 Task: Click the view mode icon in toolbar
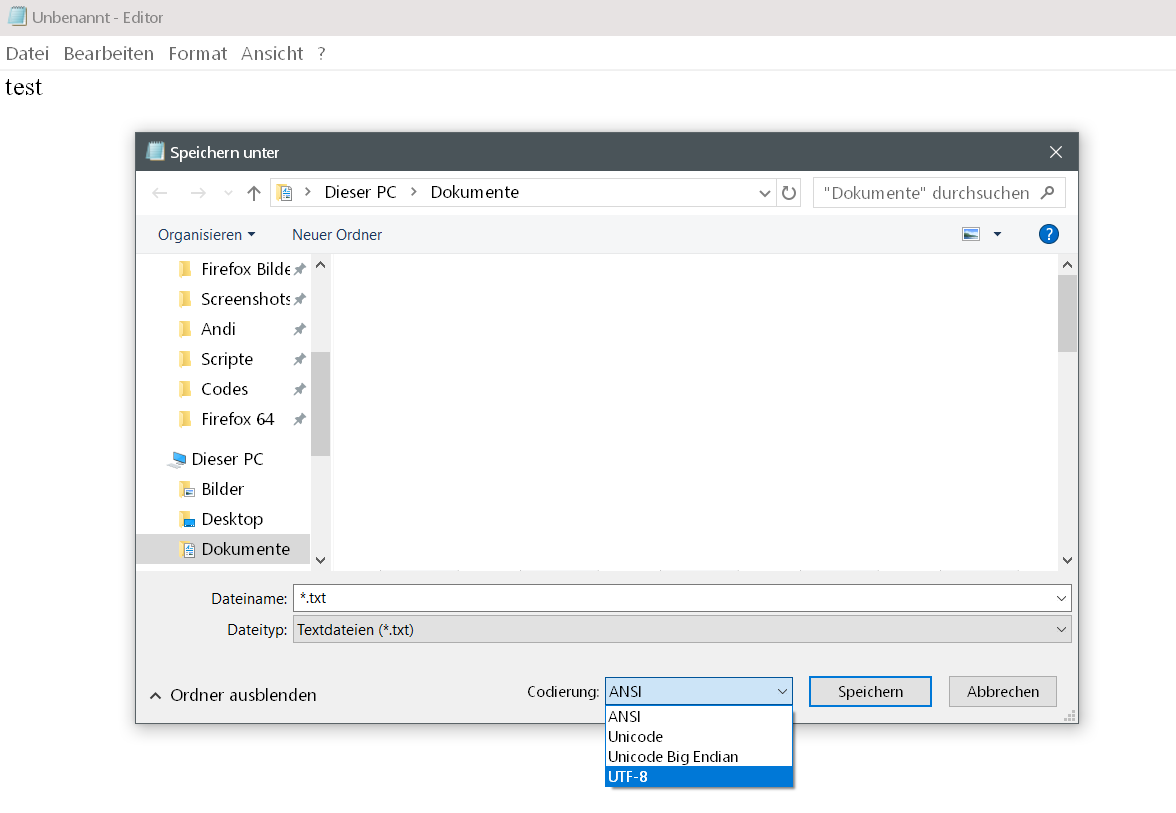(x=971, y=234)
